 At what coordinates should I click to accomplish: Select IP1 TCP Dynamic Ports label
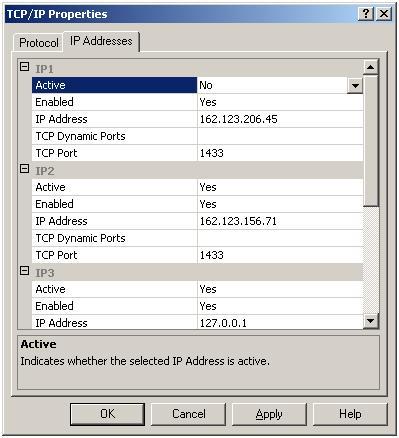[x=80, y=136]
